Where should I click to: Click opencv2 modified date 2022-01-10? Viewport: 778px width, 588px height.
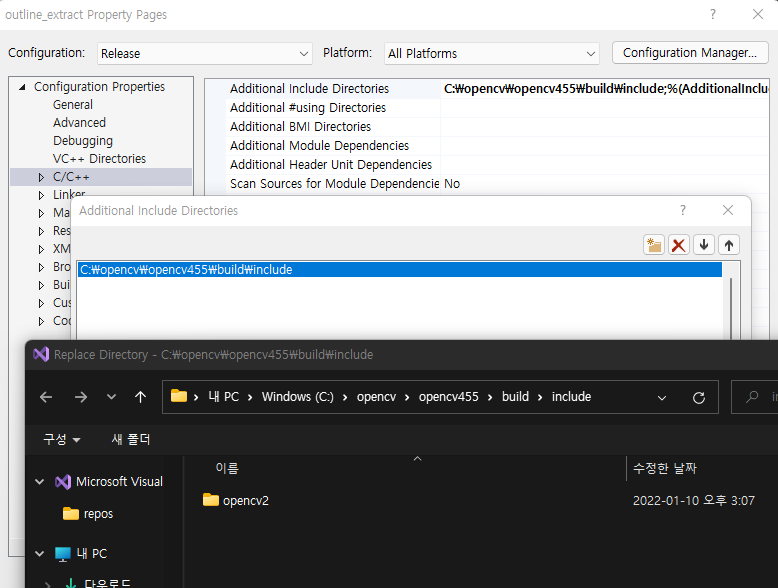(x=693, y=500)
